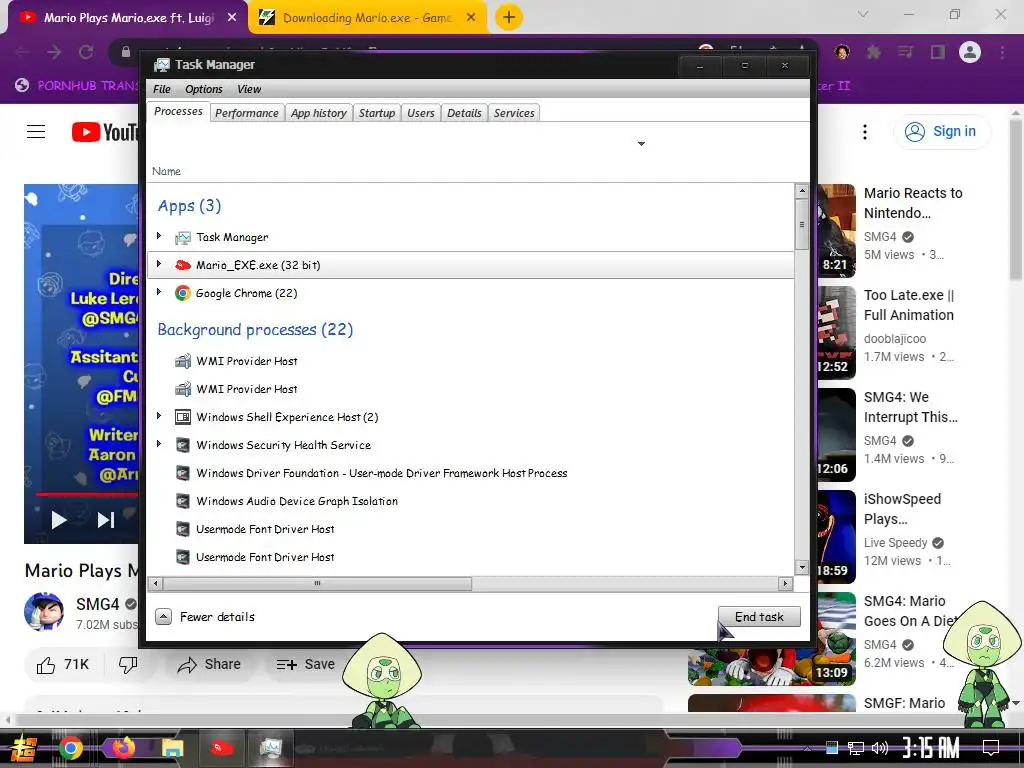The image size is (1024, 768).
Task: Toggle Chrome side panel icon
Action: click(x=938, y=52)
